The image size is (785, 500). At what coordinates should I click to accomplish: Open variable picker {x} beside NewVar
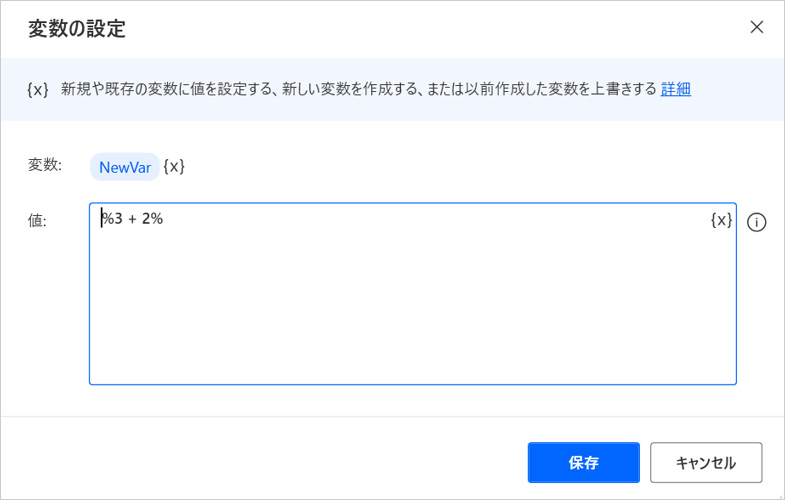(x=174, y=167)
